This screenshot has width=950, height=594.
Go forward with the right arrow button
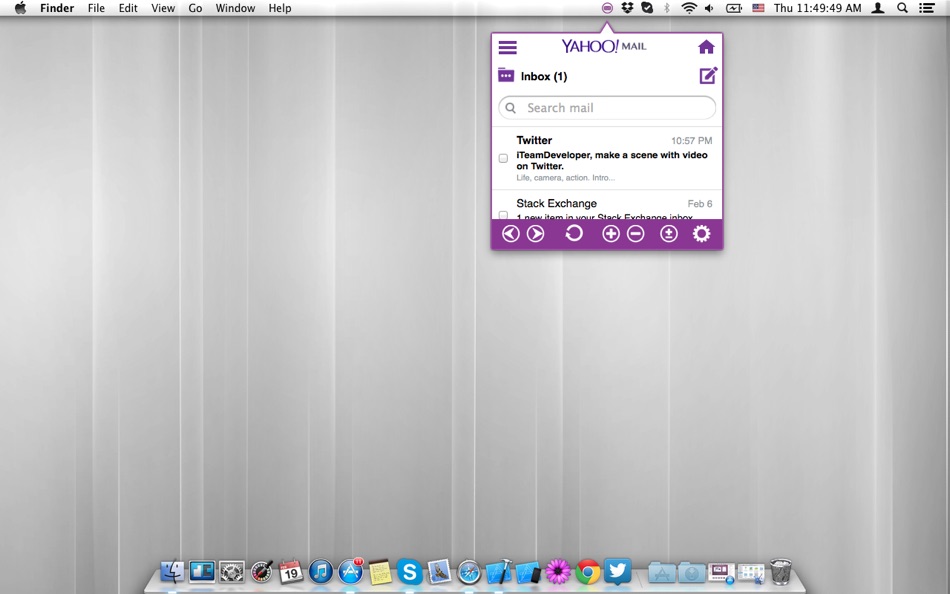[x=536, y=234]
